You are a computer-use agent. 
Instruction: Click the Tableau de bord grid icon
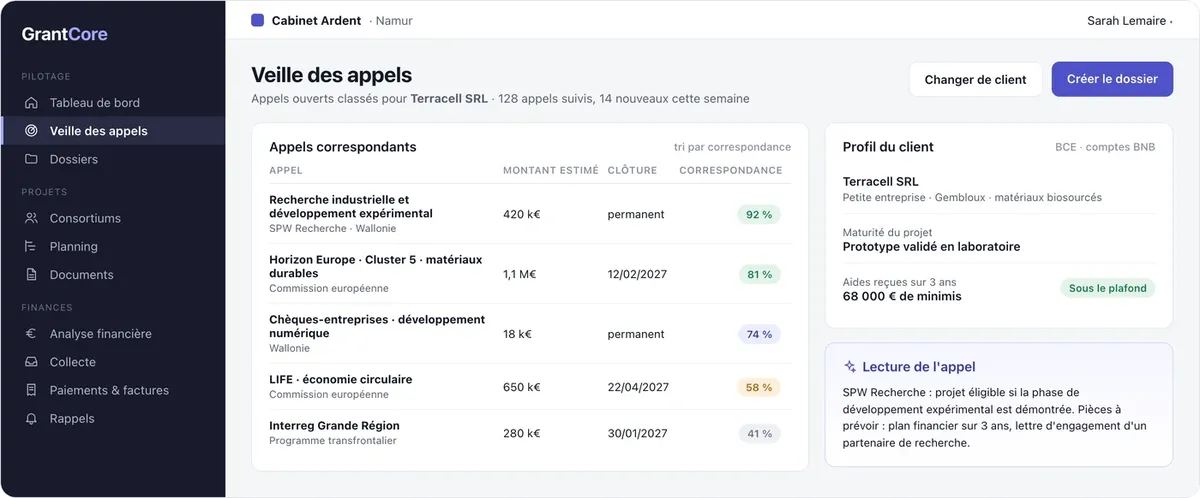(x=31, y=103)
